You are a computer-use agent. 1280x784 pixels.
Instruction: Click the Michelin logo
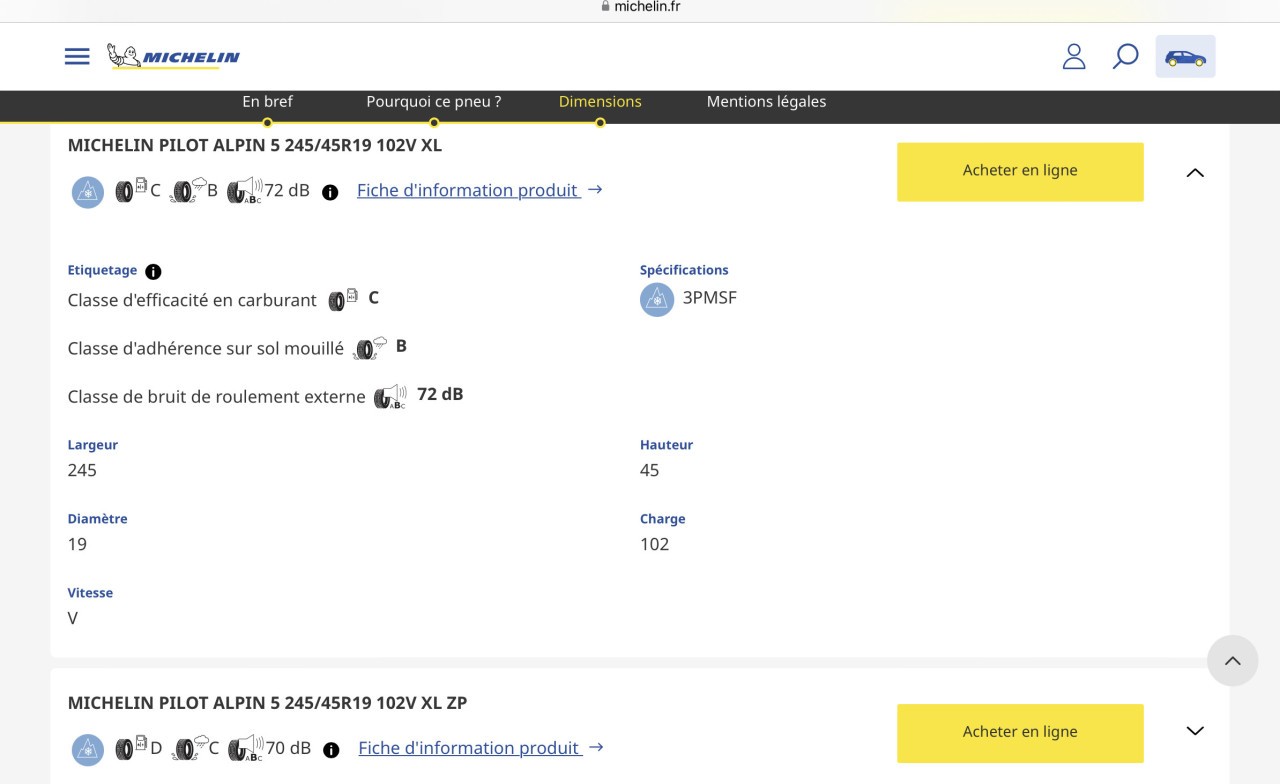[x=173, y=56]
